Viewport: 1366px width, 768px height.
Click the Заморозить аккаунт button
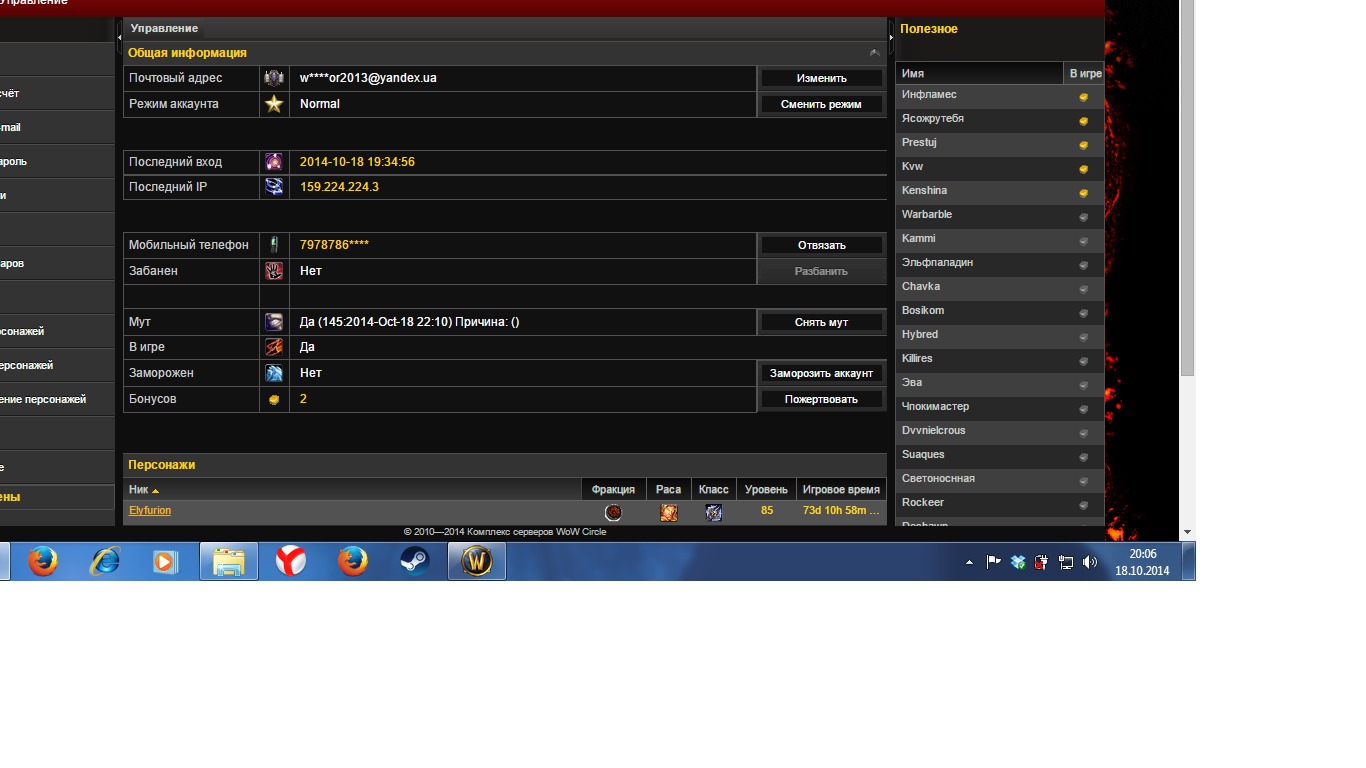click(822, 373)
